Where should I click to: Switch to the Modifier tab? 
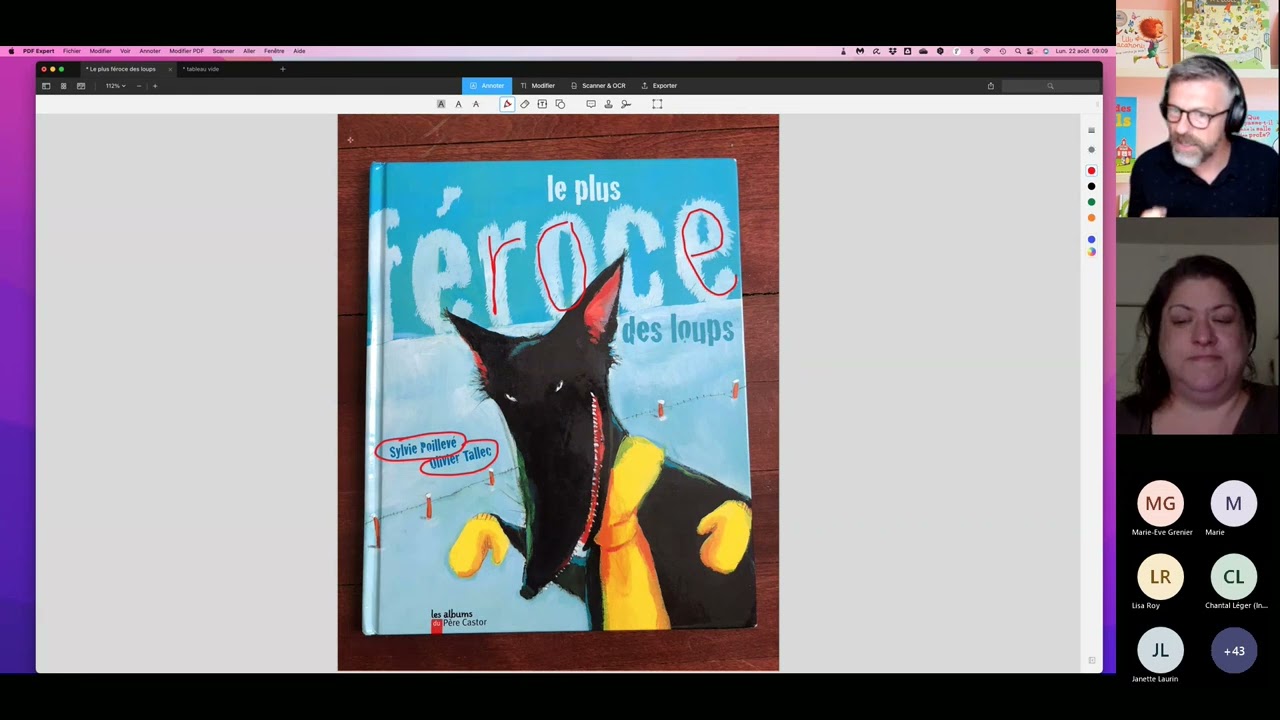point(538,86)
